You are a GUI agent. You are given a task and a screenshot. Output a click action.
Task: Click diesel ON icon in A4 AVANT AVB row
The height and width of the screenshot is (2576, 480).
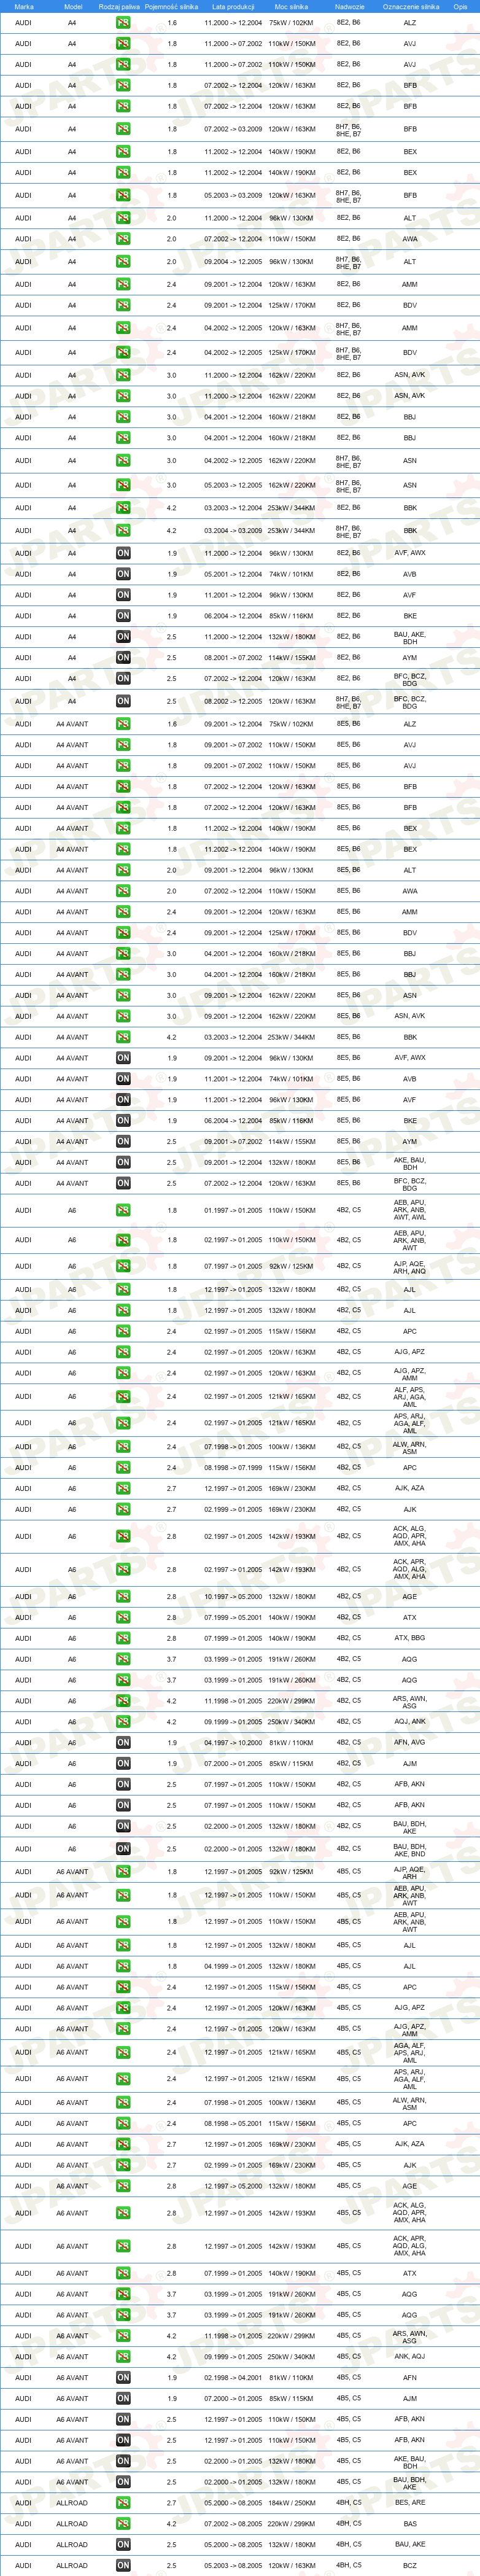pyautogui.click(x=123, y=1079)
